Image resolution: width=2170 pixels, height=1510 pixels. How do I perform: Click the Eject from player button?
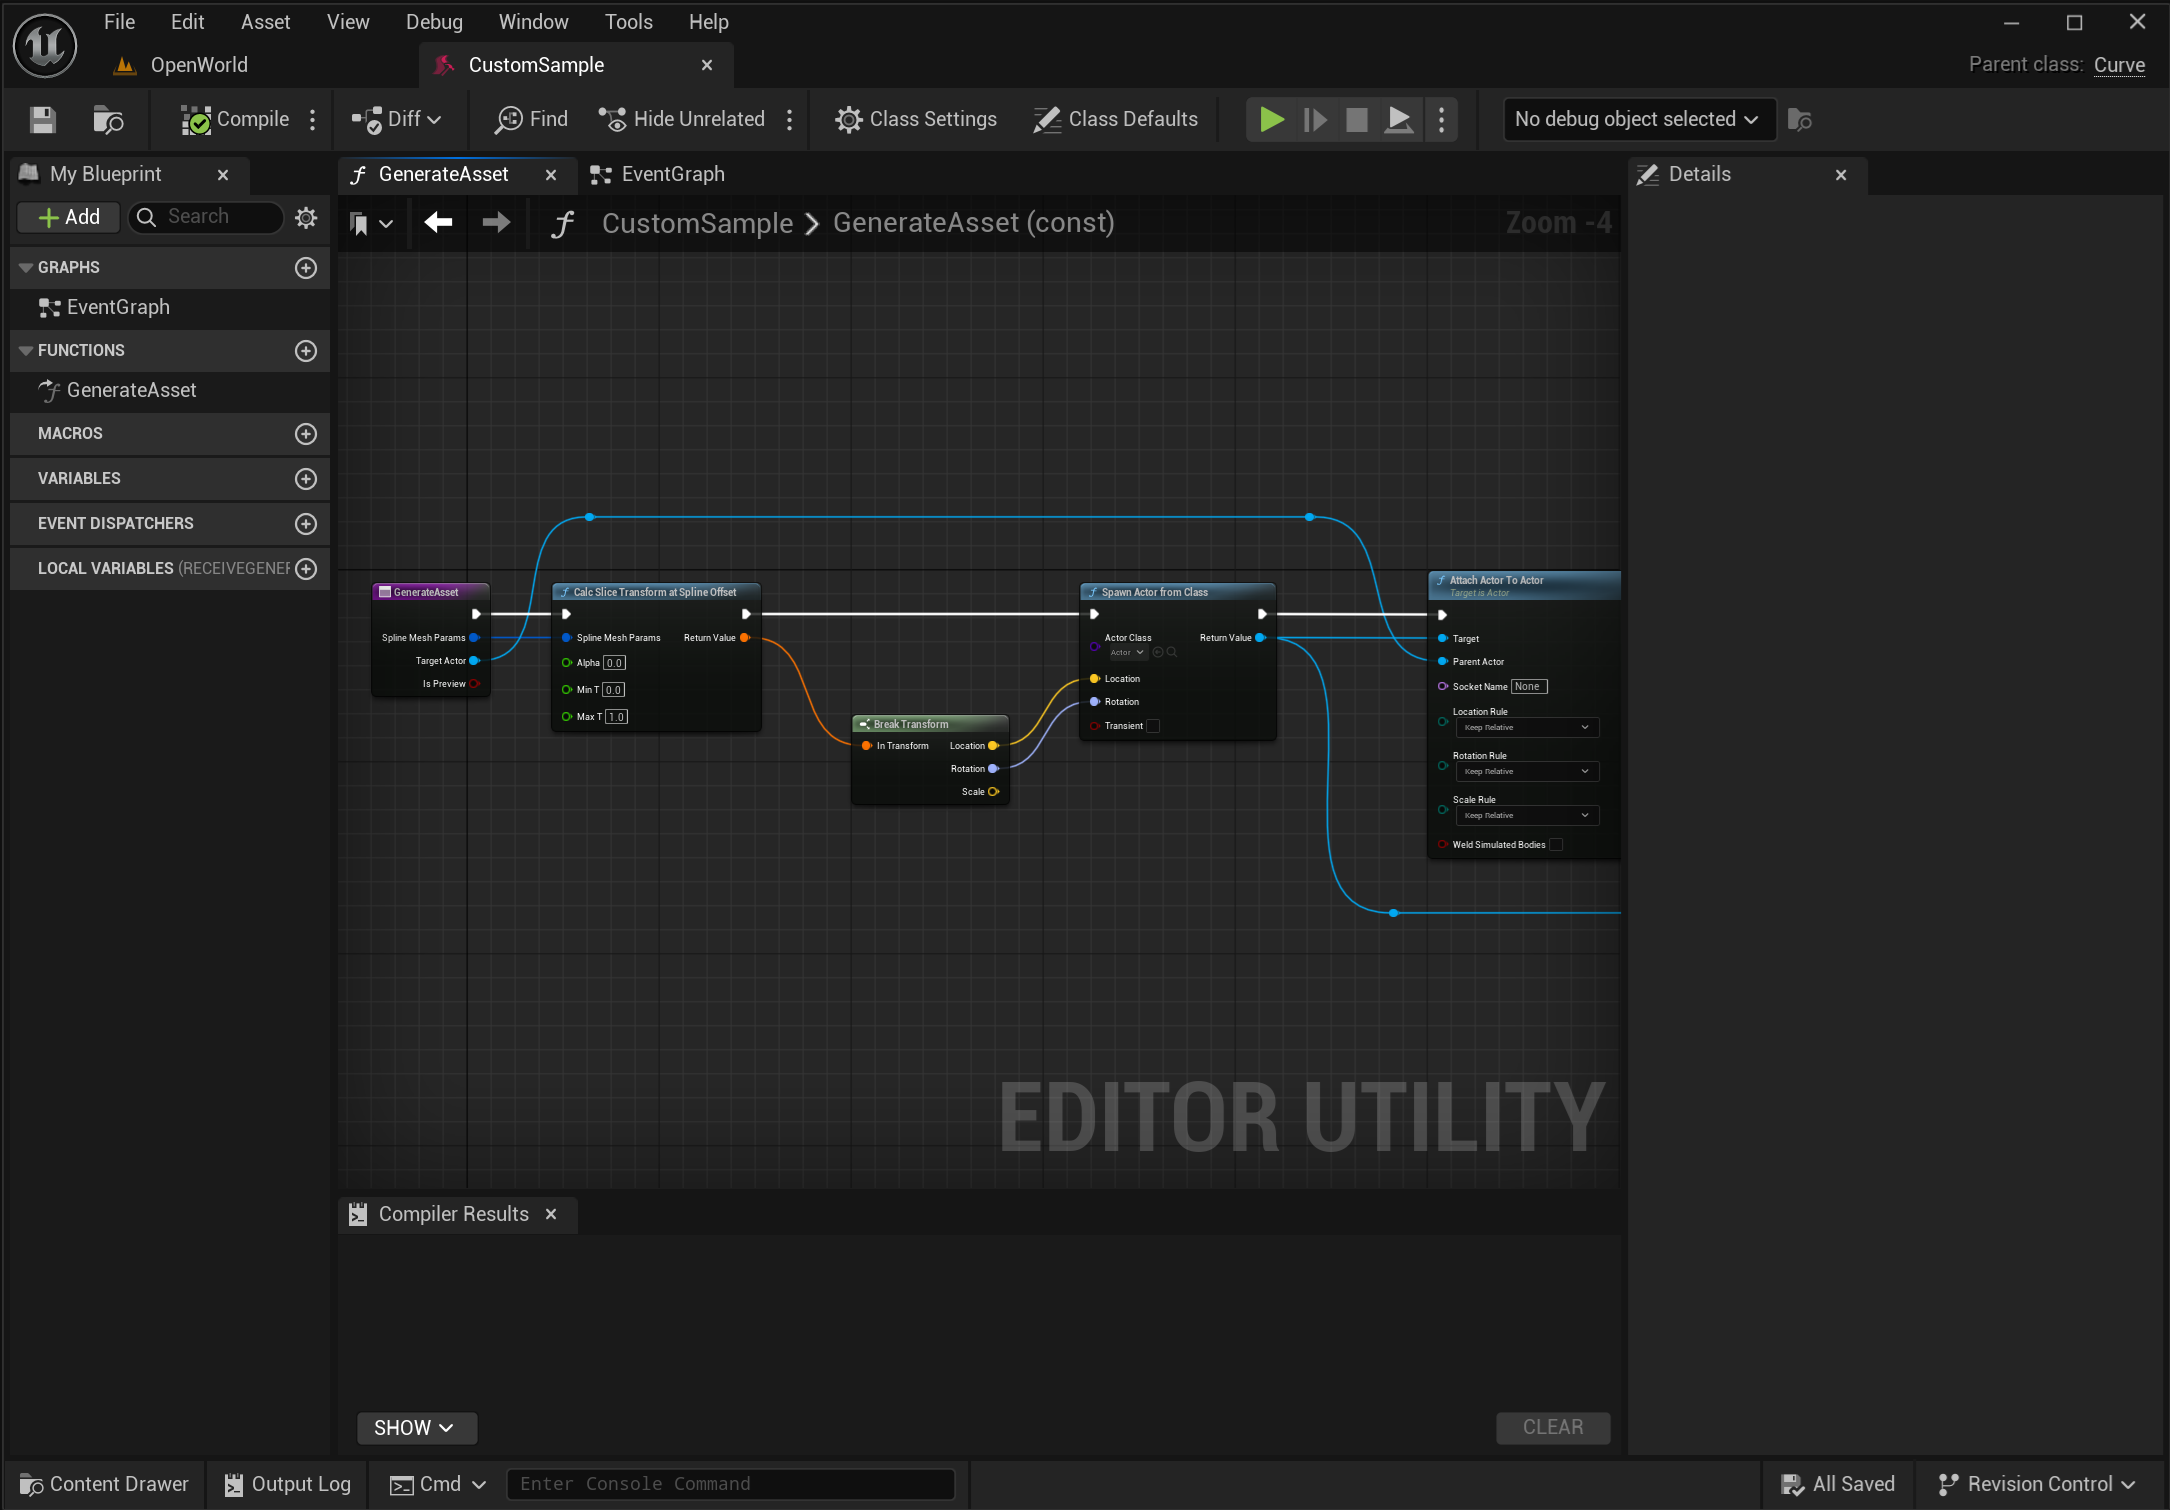1399,120
